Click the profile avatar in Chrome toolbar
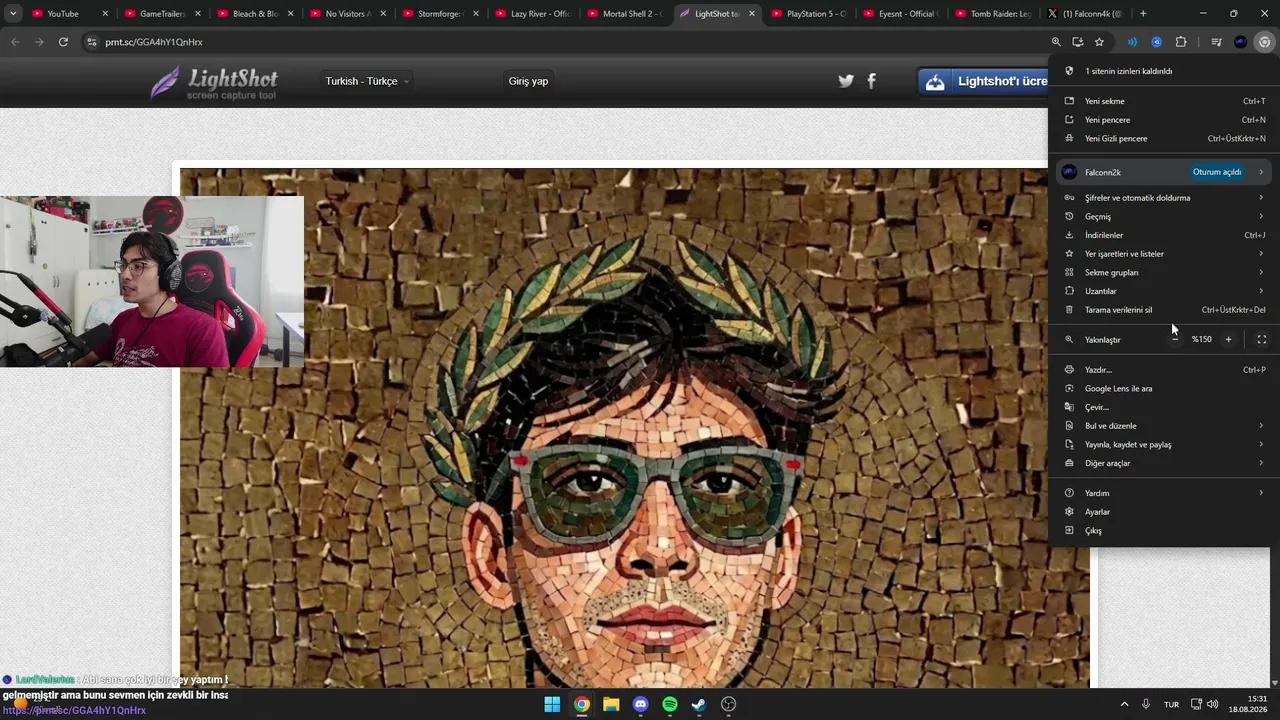The width and height of the screenshot is (1280, 720). [1241, 42]
